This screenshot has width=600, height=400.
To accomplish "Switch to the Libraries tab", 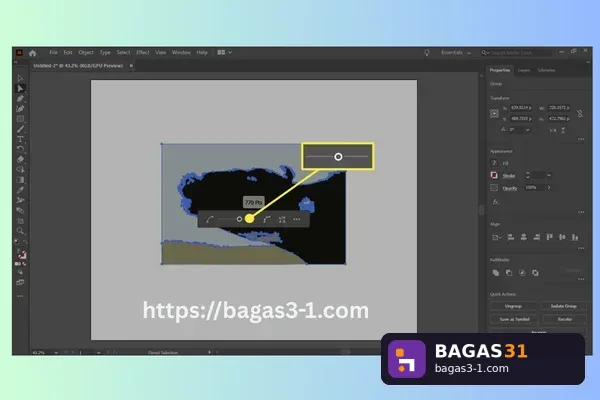I will point(546,70).
